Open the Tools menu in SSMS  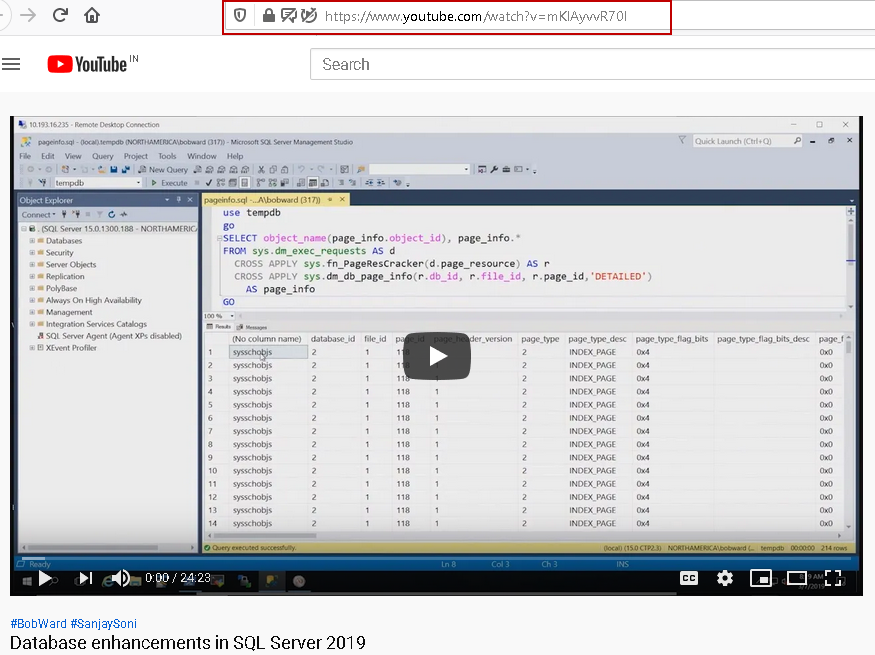[x=167, y=156]
